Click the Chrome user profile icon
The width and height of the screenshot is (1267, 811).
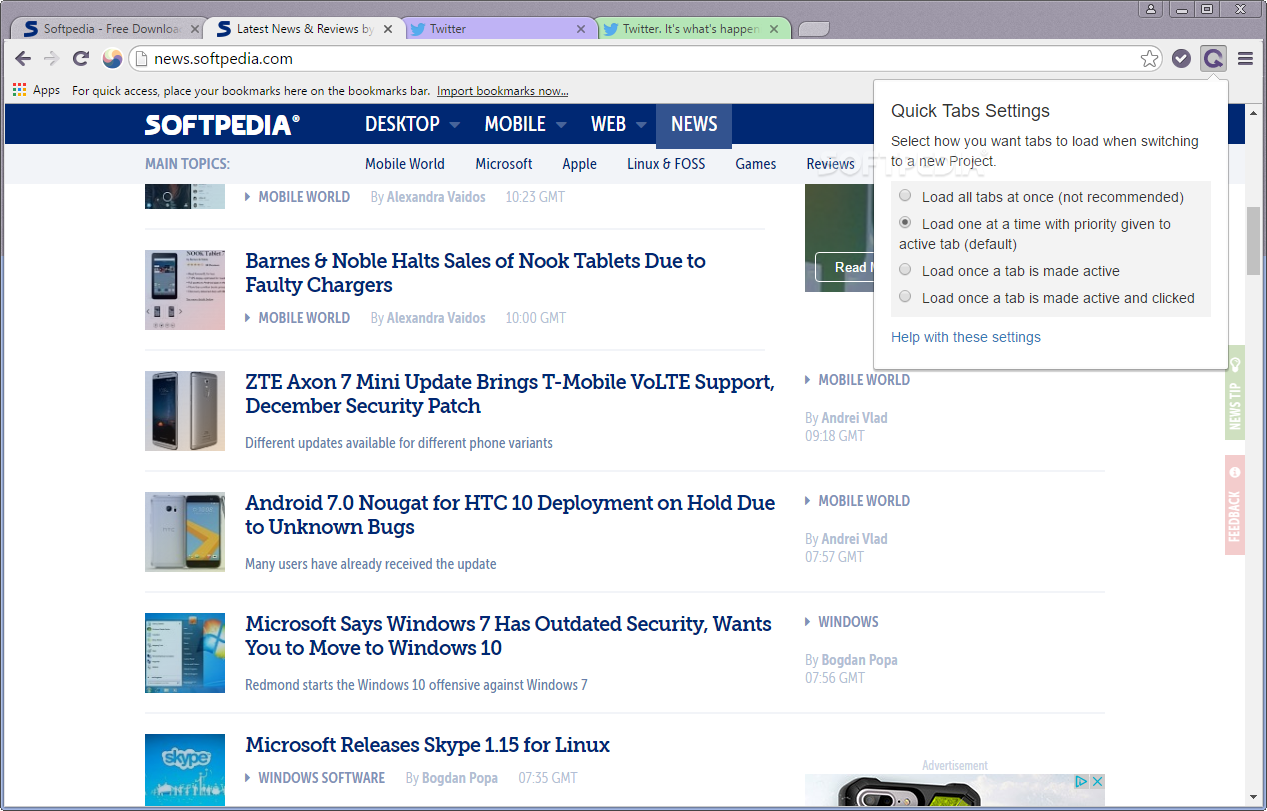click(1151, 9)
